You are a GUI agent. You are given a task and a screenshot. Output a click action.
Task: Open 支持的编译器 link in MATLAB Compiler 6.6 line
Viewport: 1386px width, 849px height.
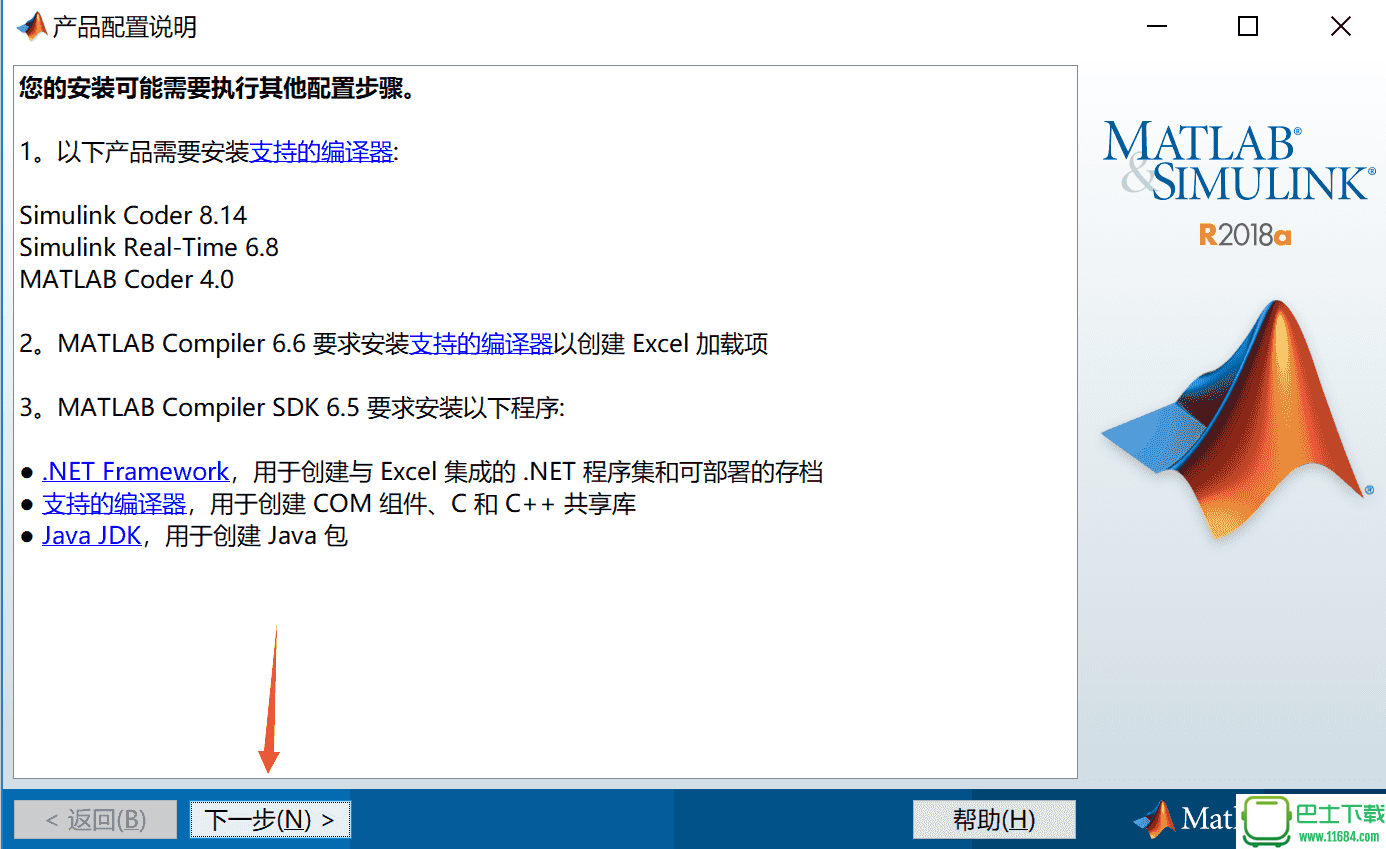tap(482, 344)
